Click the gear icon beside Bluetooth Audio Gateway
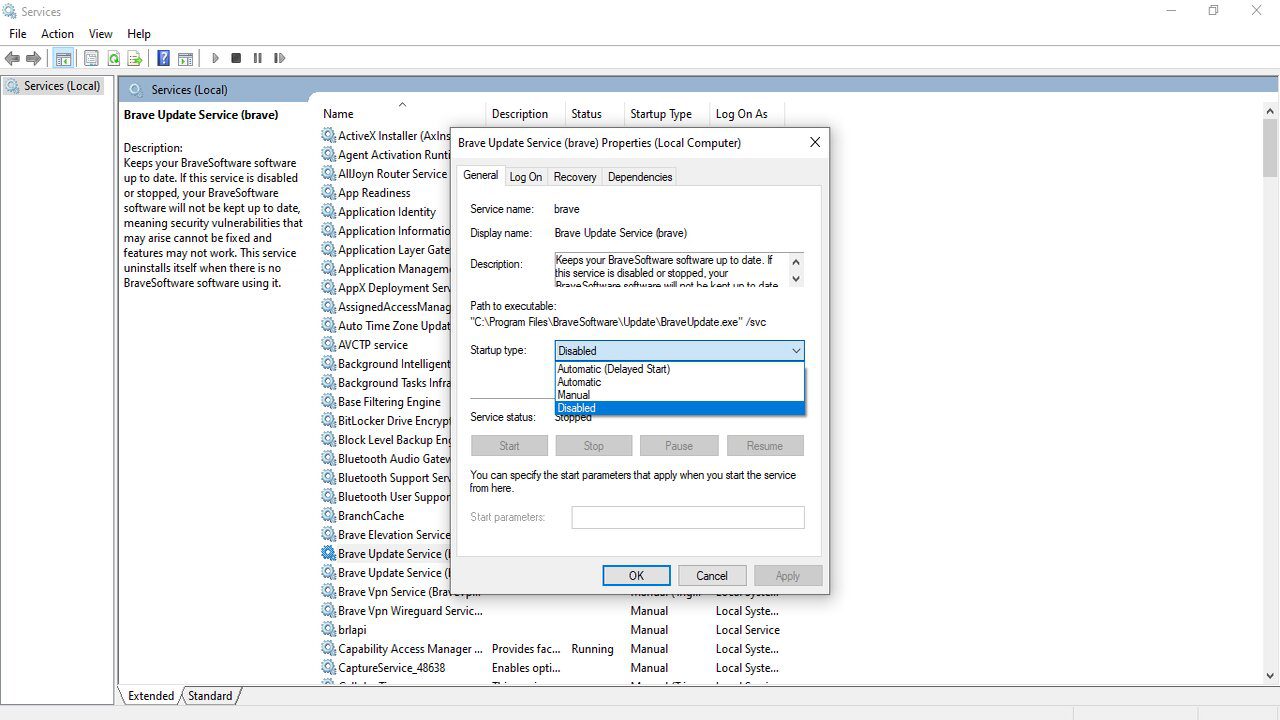This screenshot has width=1280, height=720. coord(329,459)
